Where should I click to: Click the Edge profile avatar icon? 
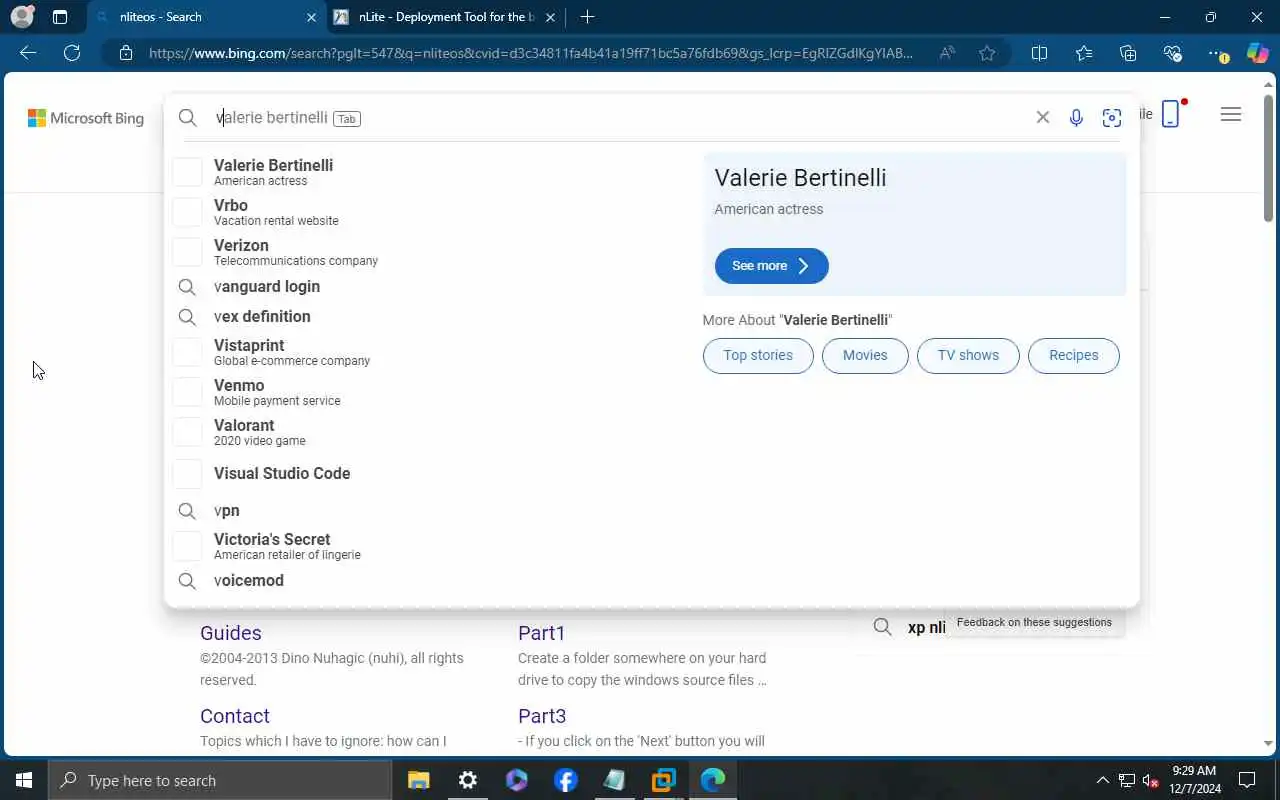(x=22, y=17)
